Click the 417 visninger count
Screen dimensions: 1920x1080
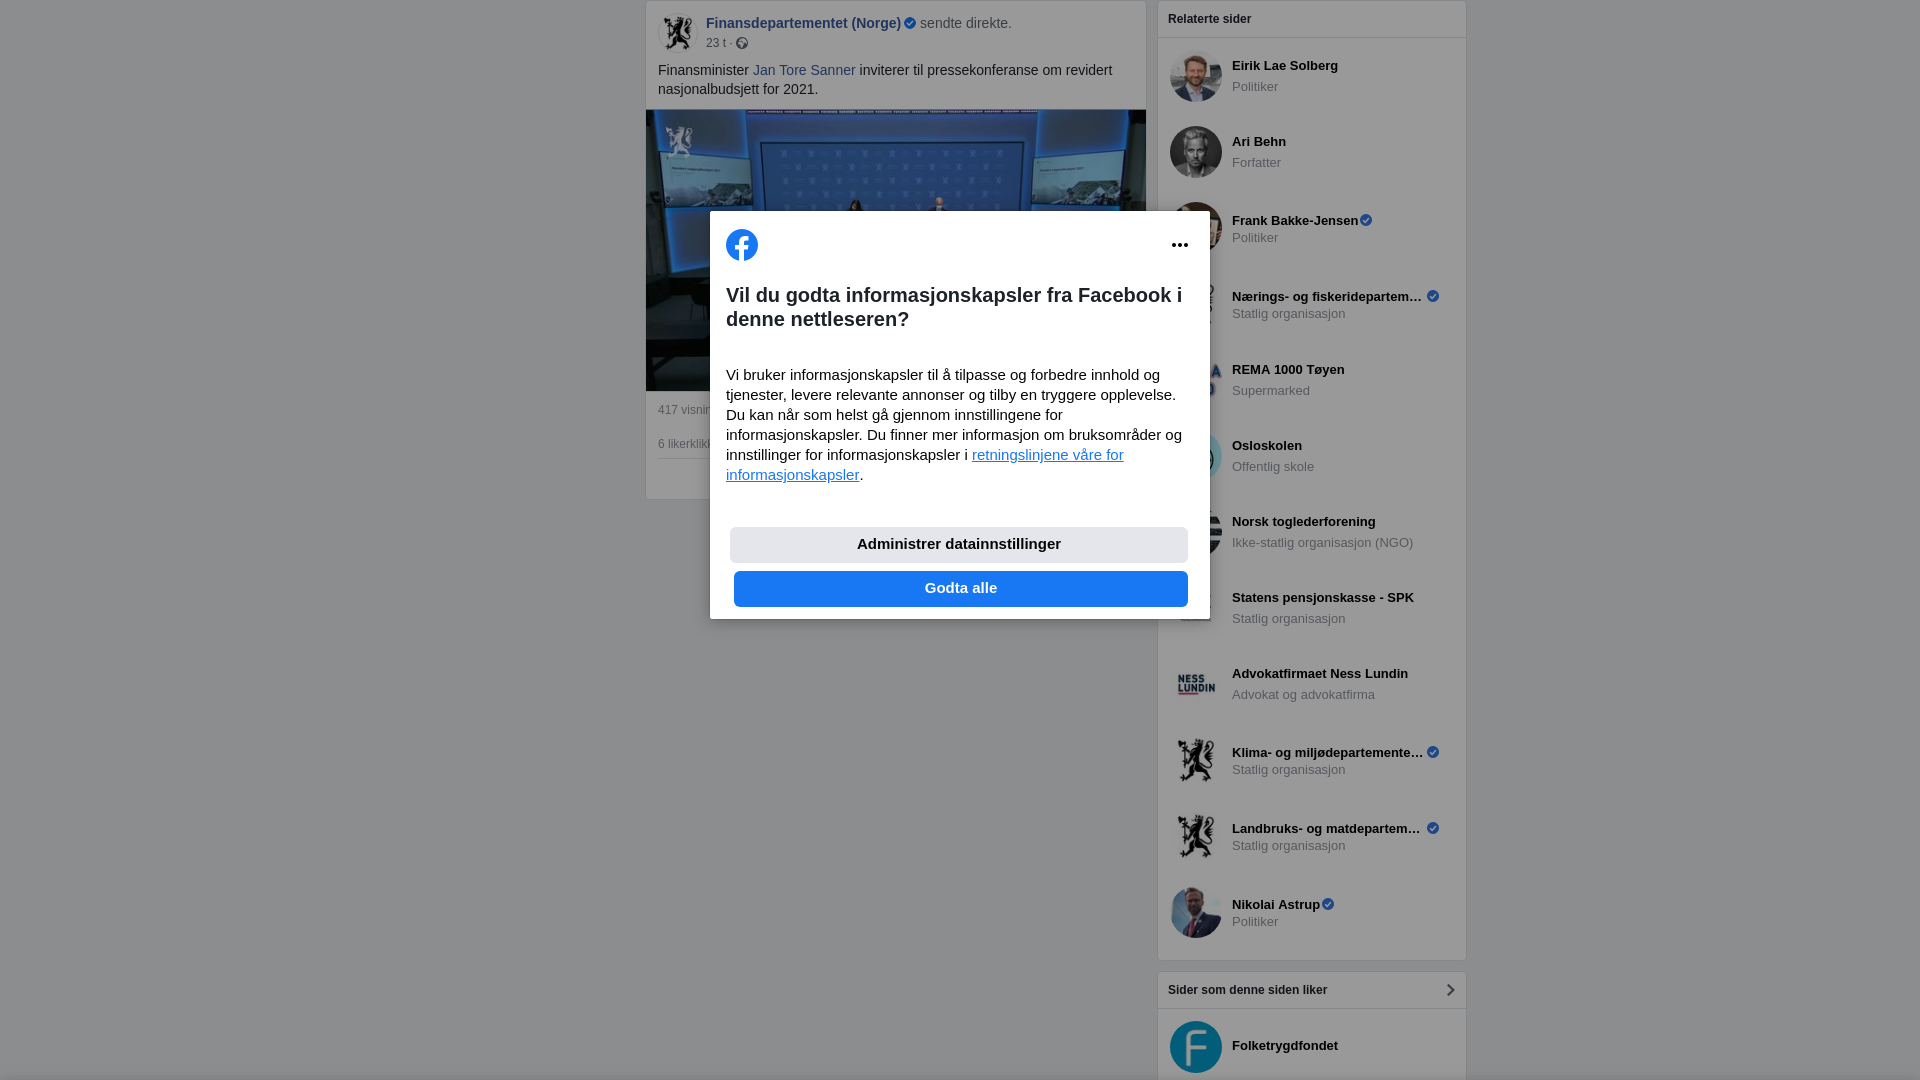pyautogui.click(x=684, y=410)
